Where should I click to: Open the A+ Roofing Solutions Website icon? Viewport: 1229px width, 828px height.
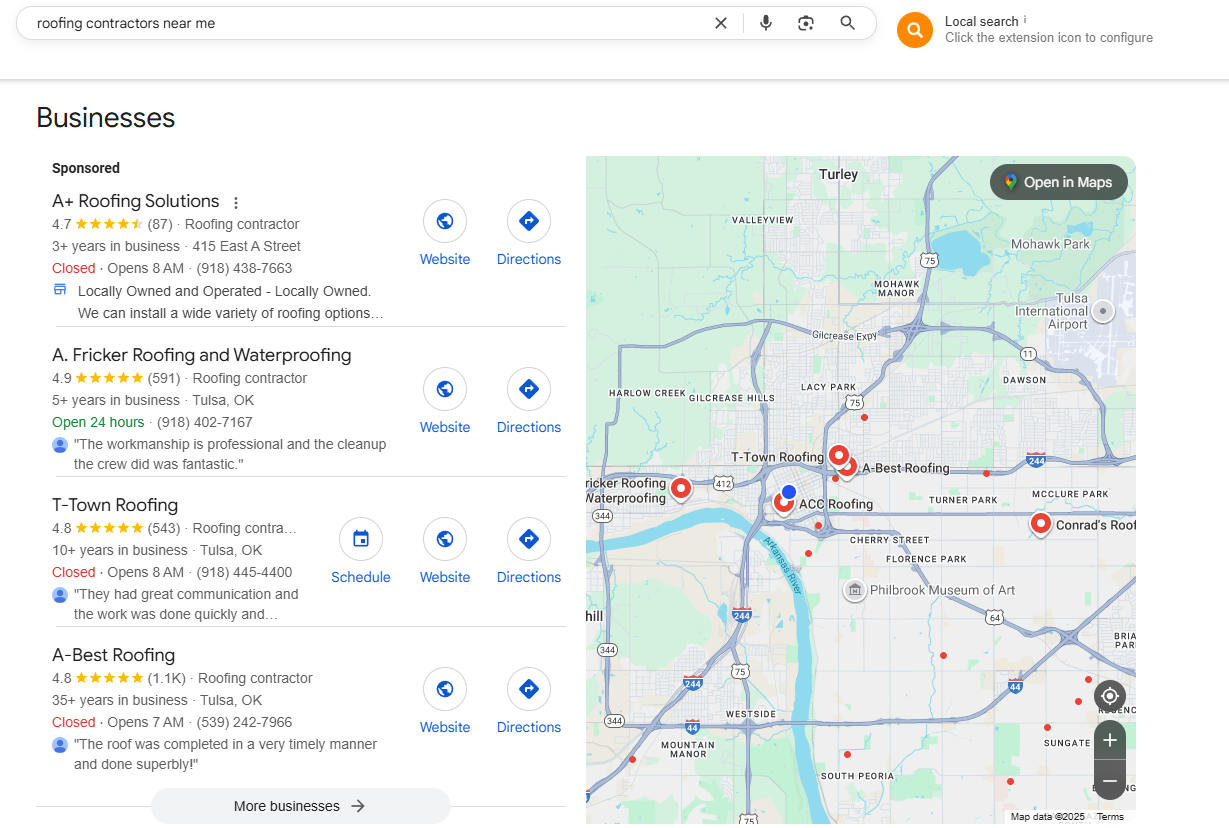[x=445, y=221]
